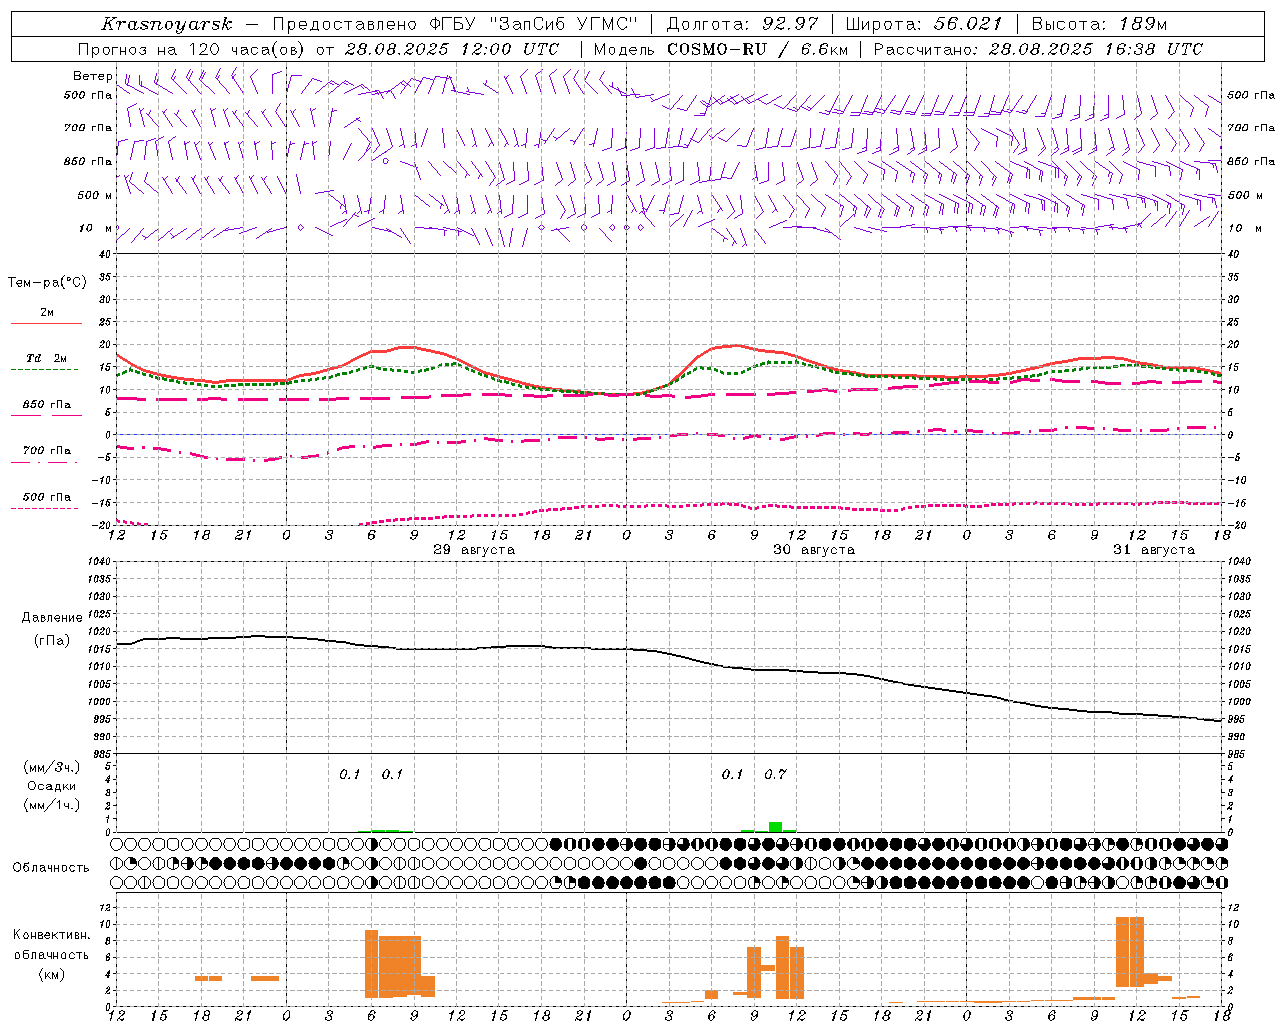Screen dimensions: 1280x1024
Task: Click the 'Облачность' cloud cover label
Action: [51, 868]
